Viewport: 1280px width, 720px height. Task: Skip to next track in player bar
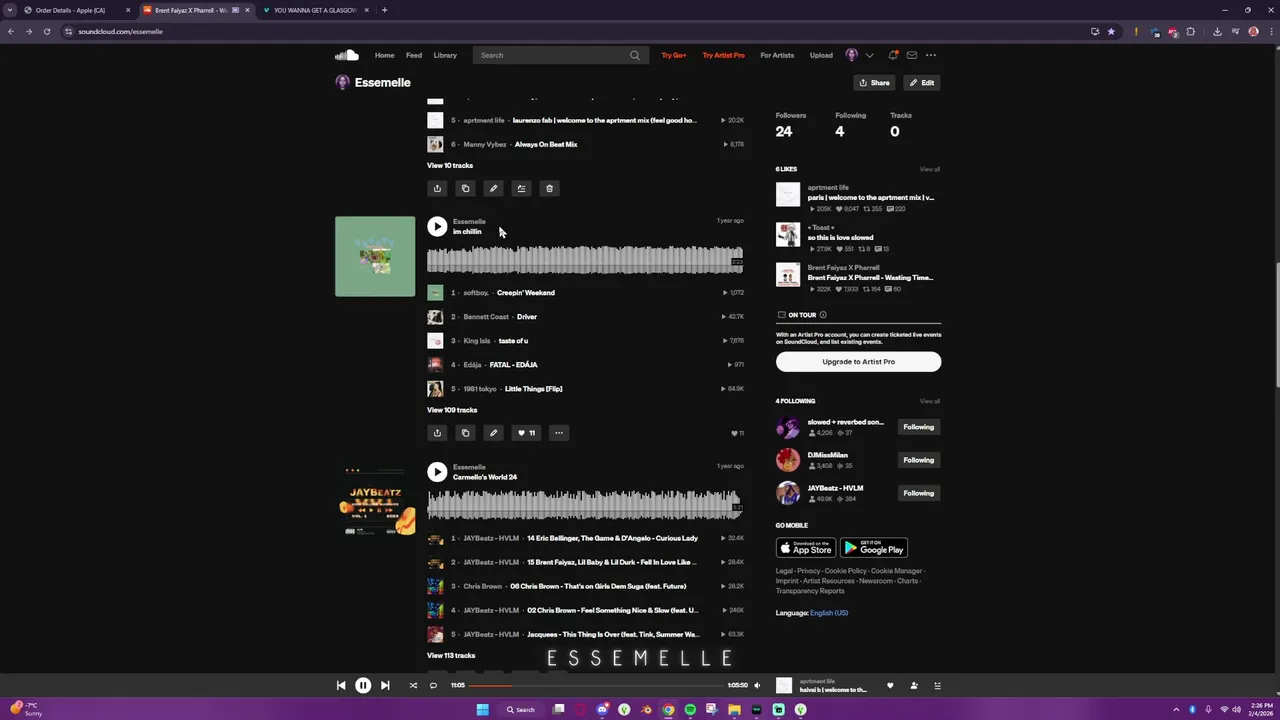pyautogui.click(x=385, y=685)
